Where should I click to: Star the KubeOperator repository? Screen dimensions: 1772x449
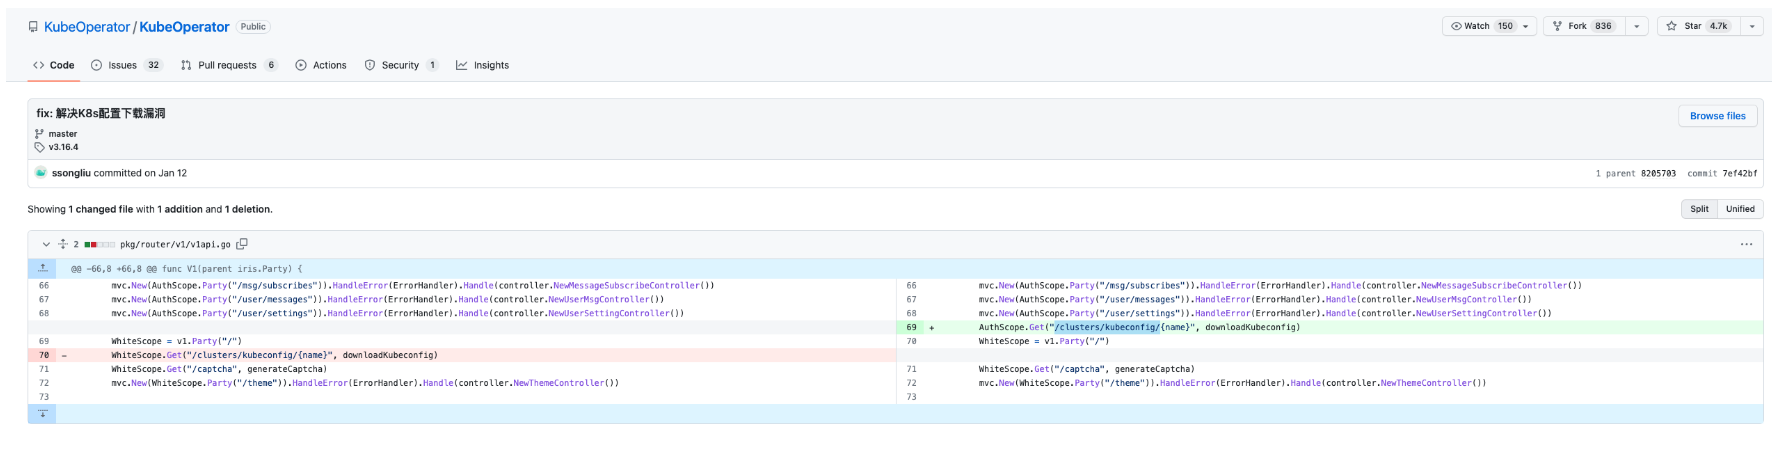click(x=1697, y=26)
